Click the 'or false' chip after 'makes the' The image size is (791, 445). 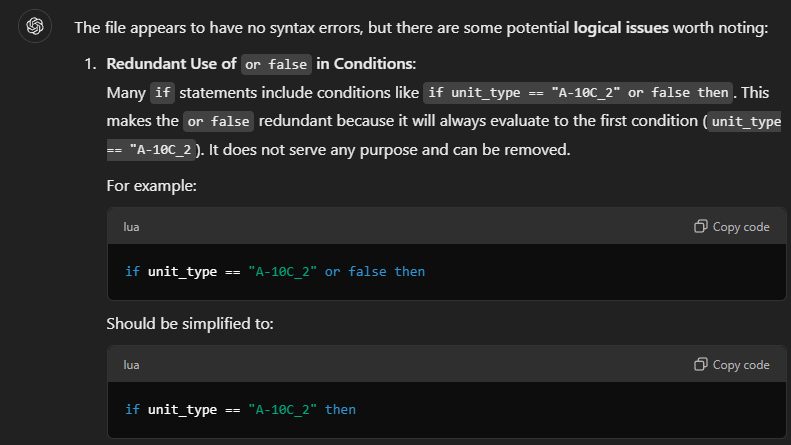pos(218,122)
